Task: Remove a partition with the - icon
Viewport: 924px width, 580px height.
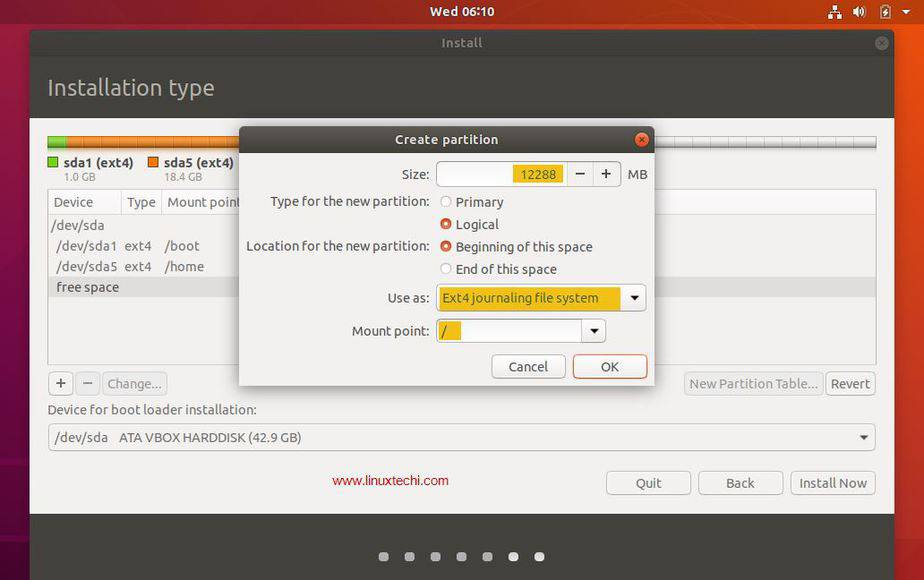Action: pyautogui.click(x=88, y=383)
